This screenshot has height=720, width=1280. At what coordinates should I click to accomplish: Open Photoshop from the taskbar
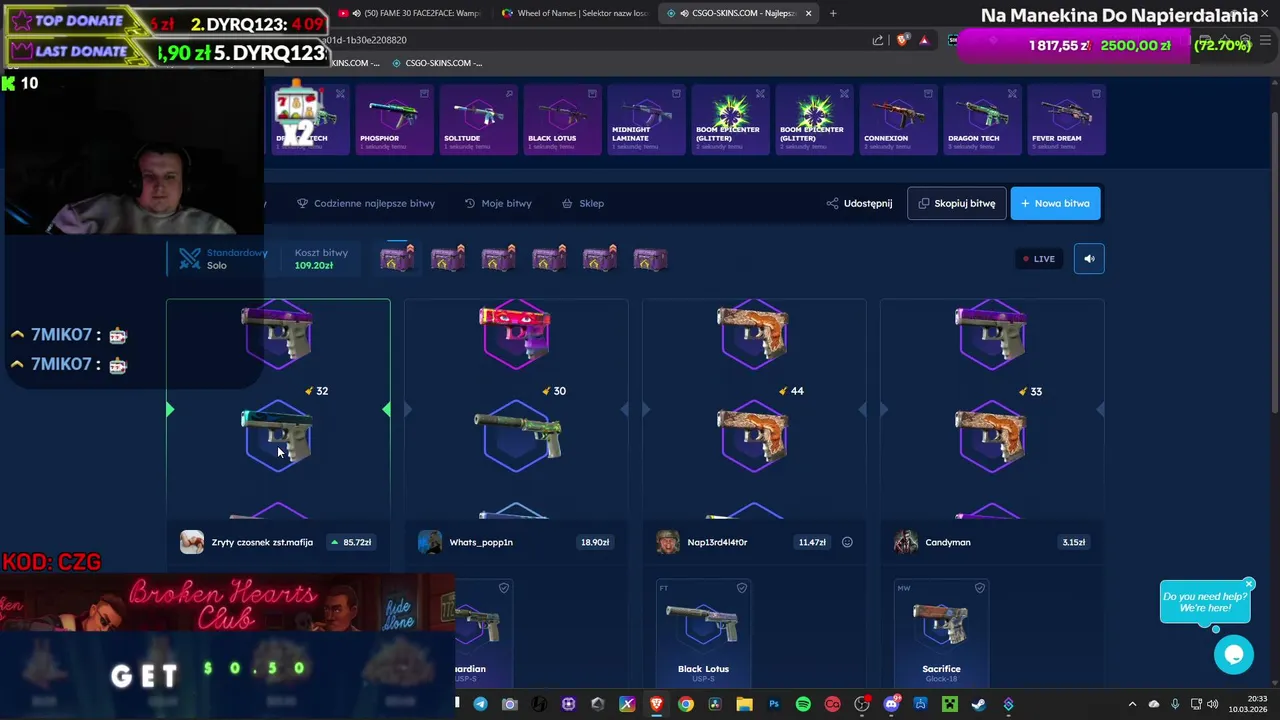(774, 704)
